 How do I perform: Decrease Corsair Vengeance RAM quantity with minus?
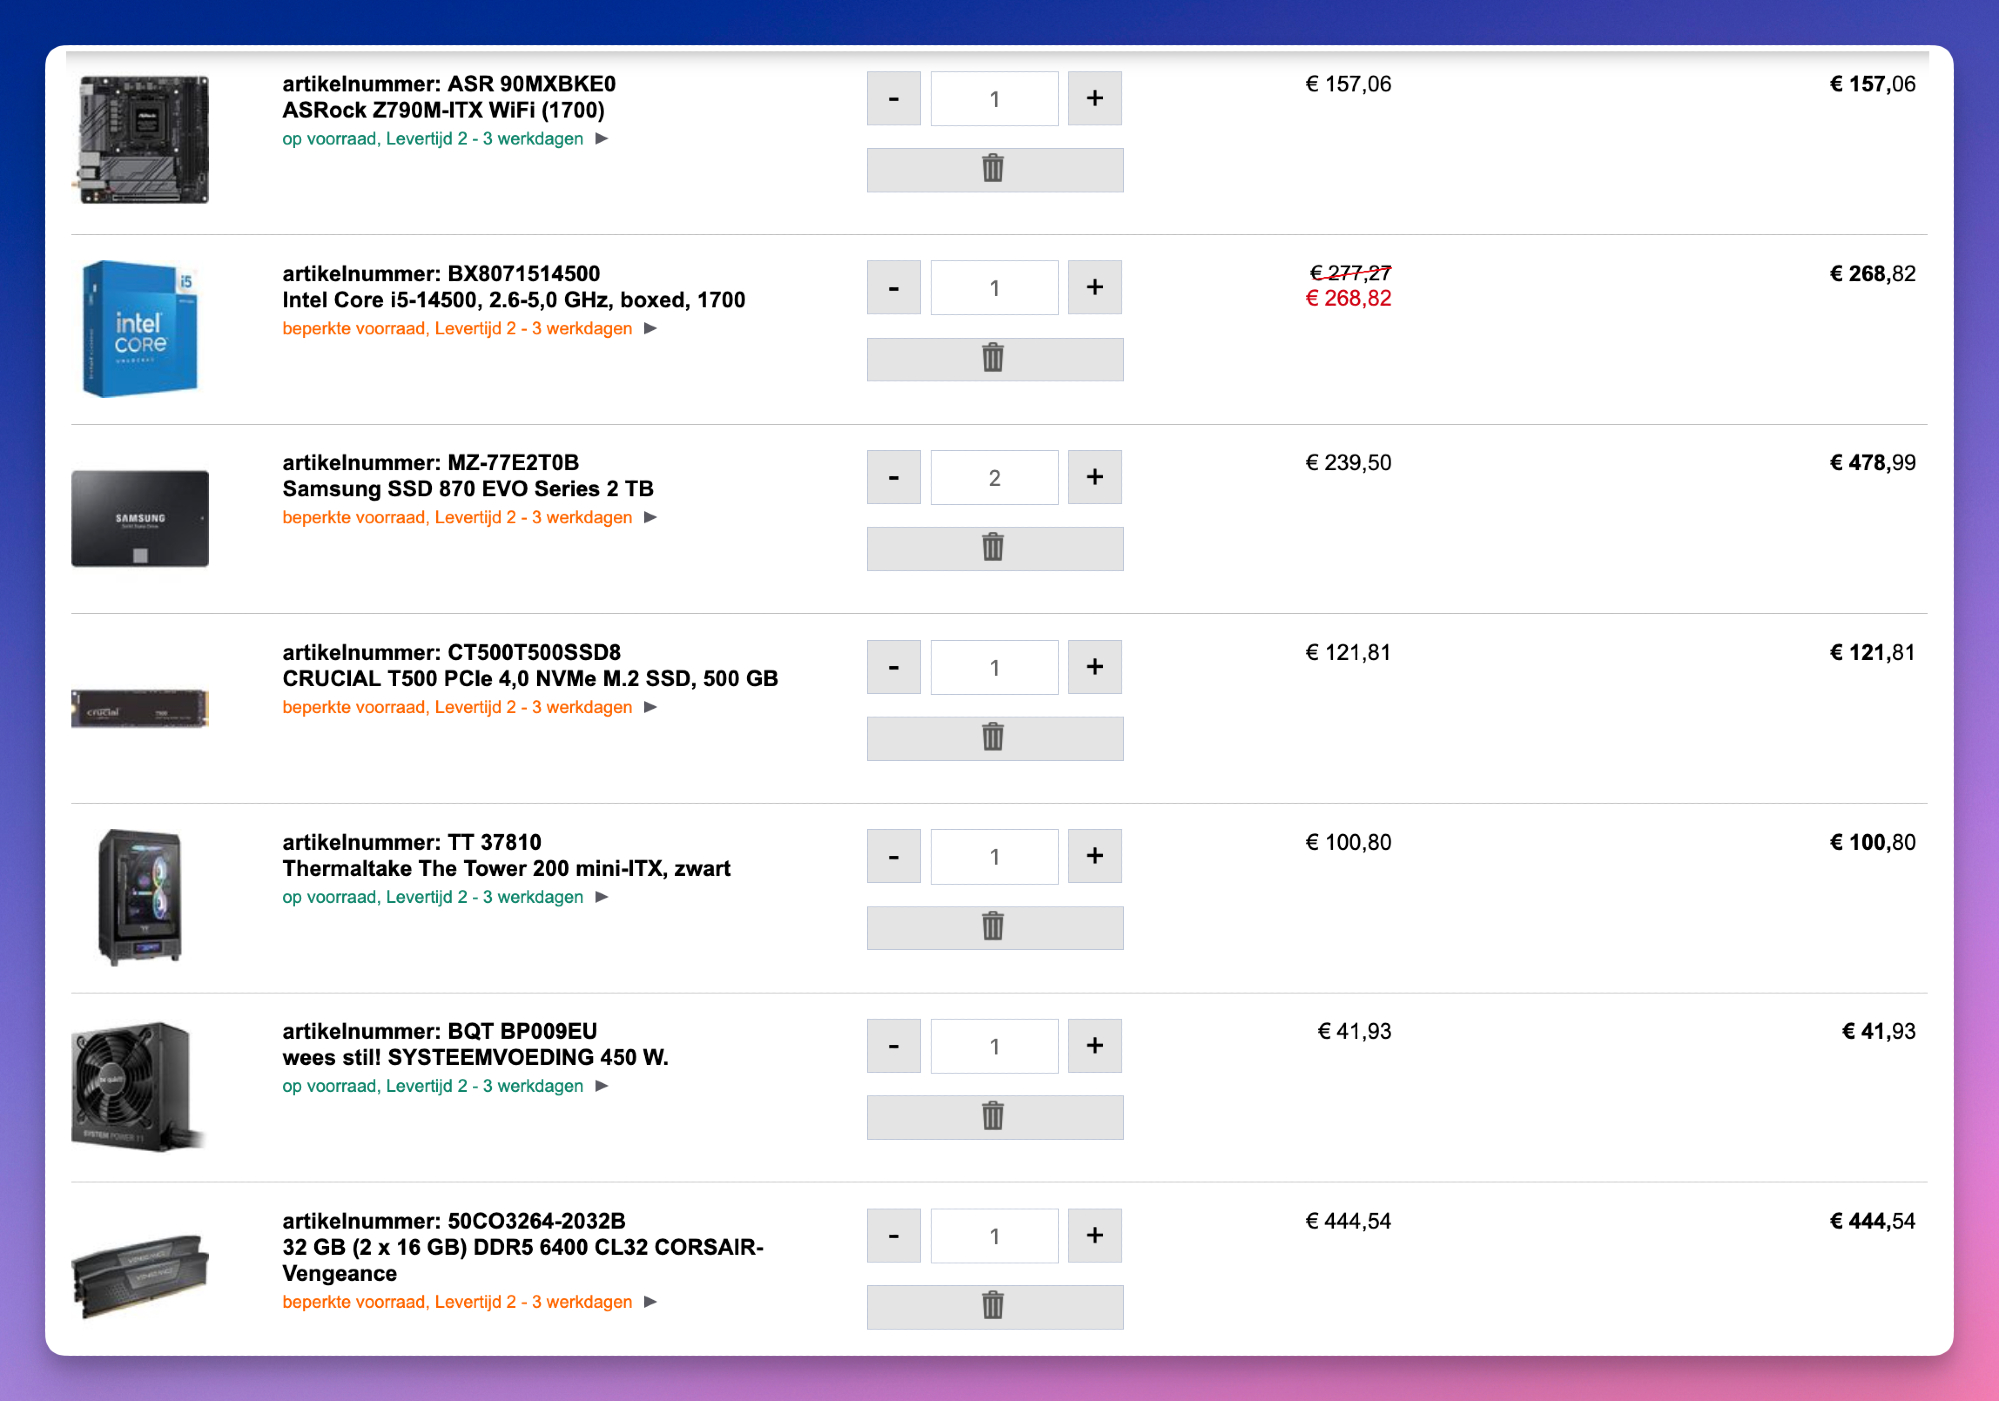point(893,1235)
